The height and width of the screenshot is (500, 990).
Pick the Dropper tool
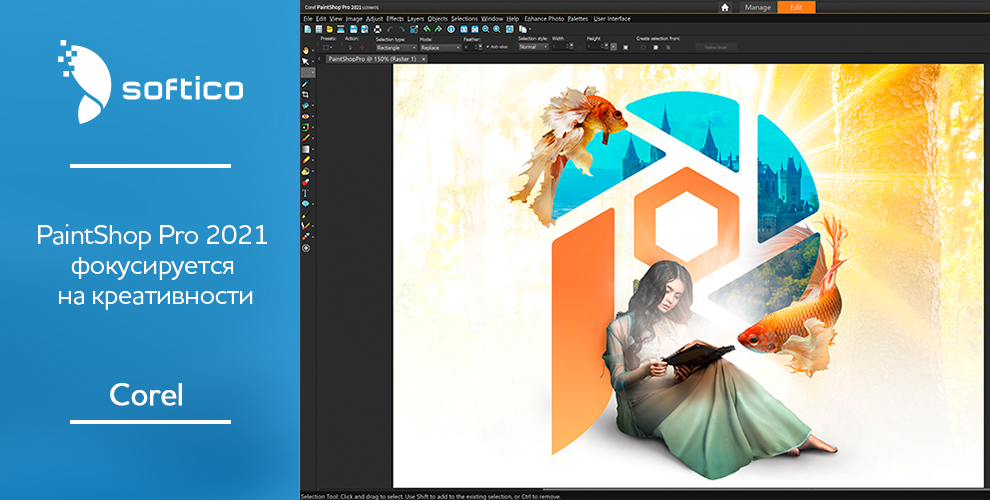pyautogui.click(x=306, y=81)
